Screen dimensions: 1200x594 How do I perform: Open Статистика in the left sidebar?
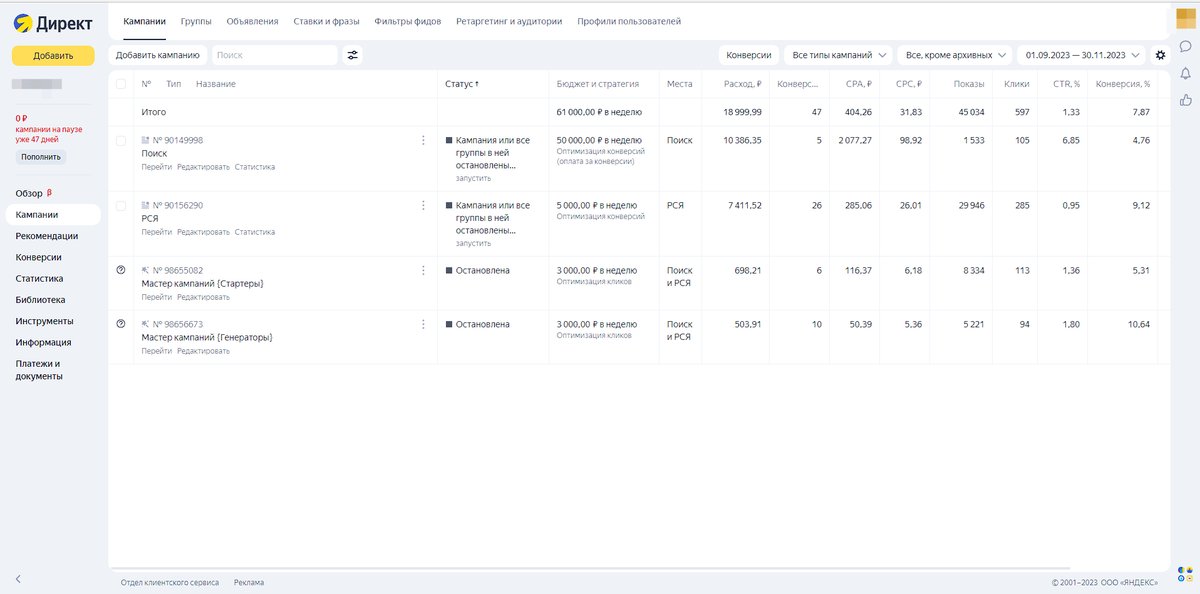(x=40, y=279)
